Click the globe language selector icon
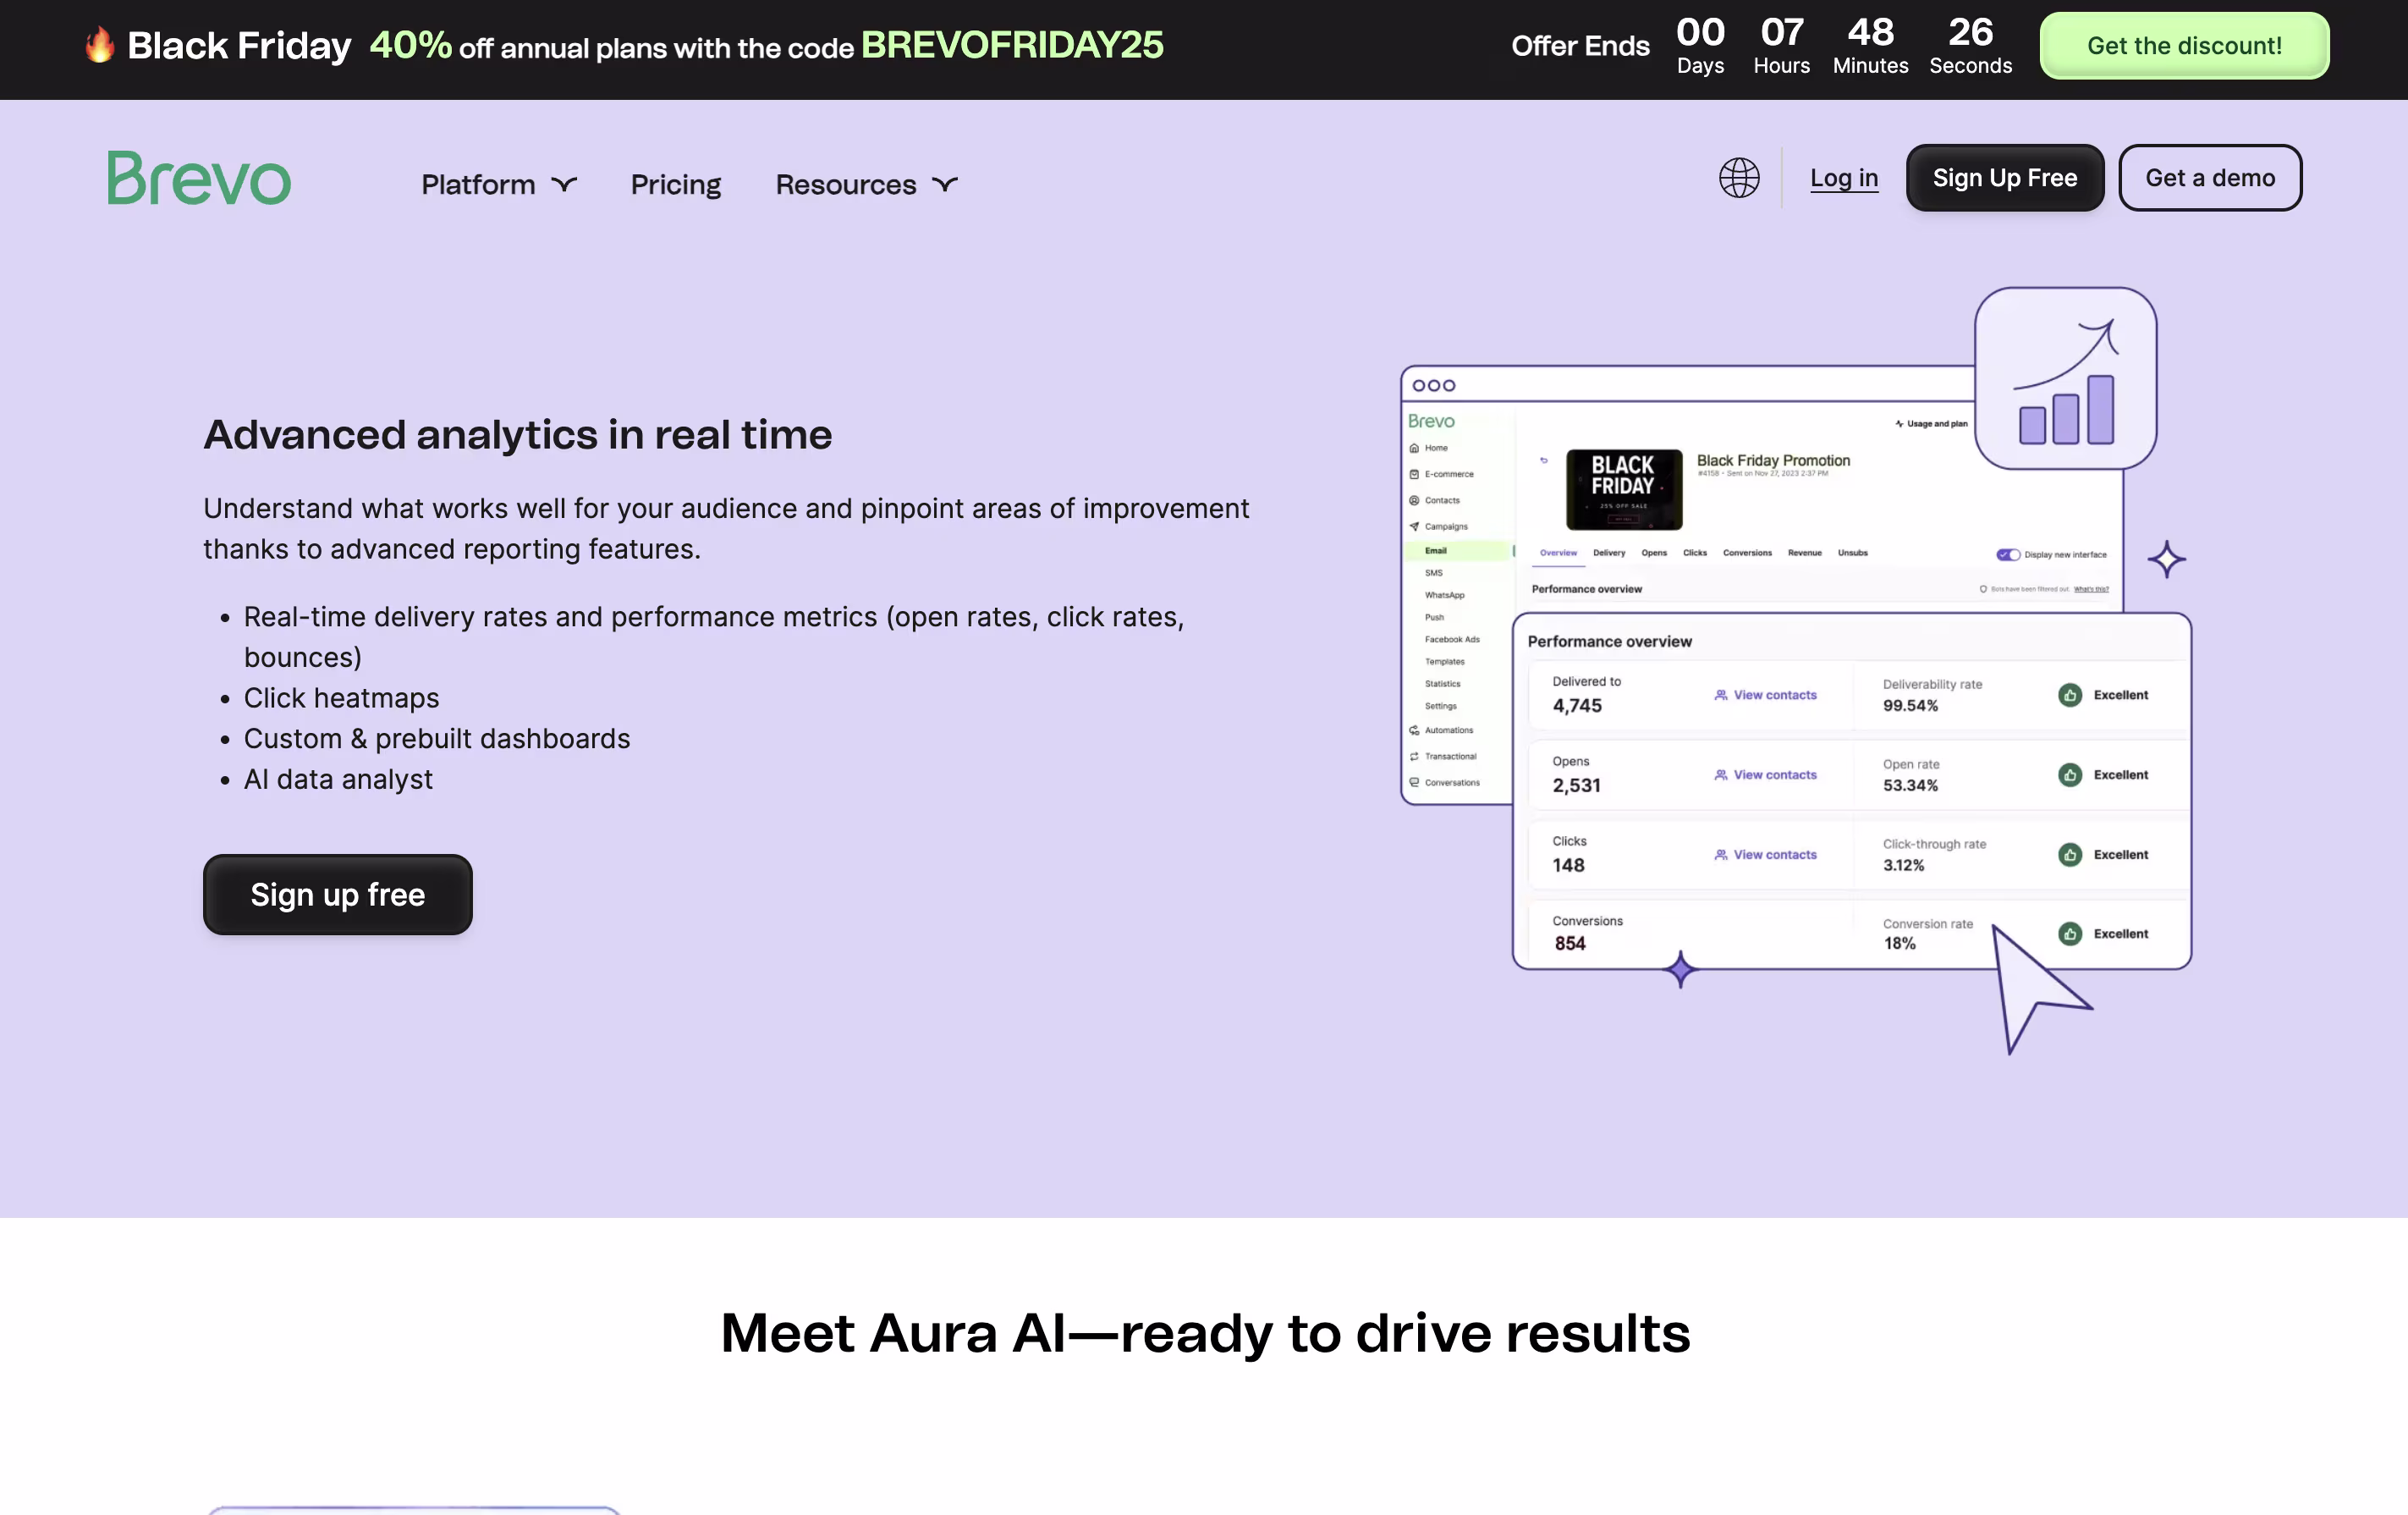This screenshot has width=2408, height=1515. point(1738,178)
